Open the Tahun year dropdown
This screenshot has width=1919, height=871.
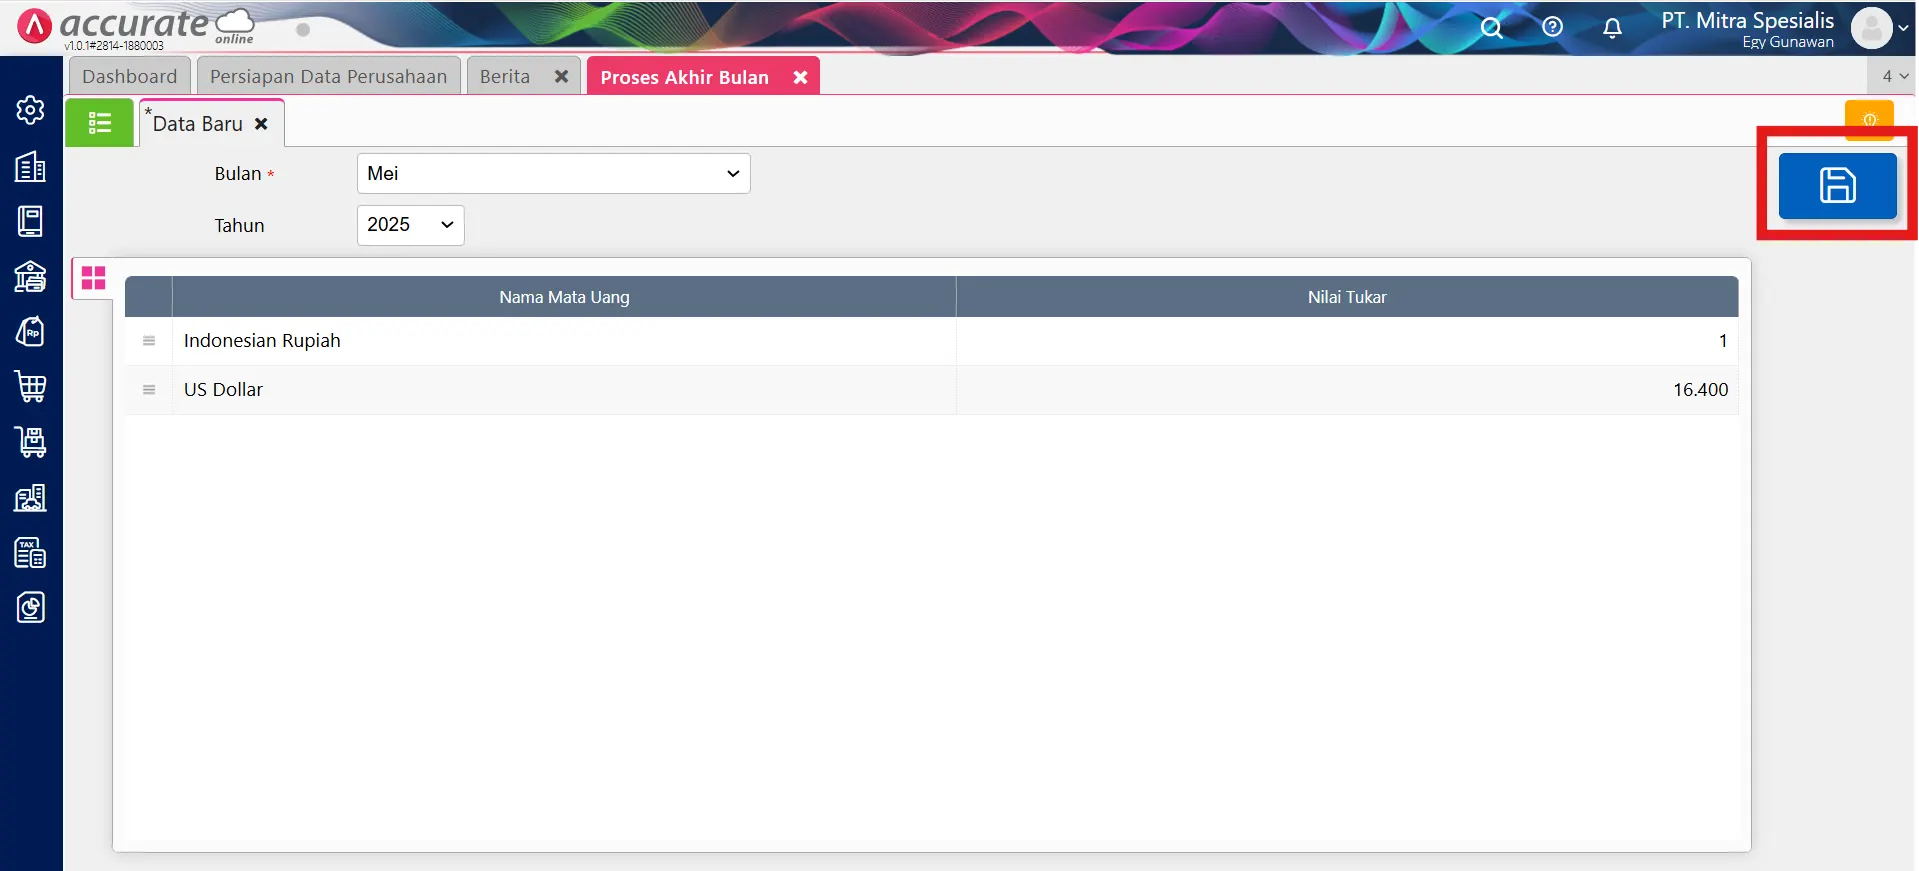click(410, 225)
